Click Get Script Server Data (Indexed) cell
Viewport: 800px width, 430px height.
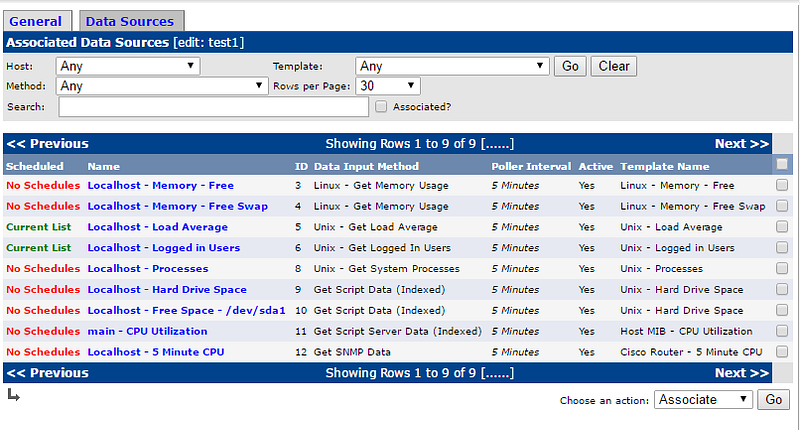[397, 332]
